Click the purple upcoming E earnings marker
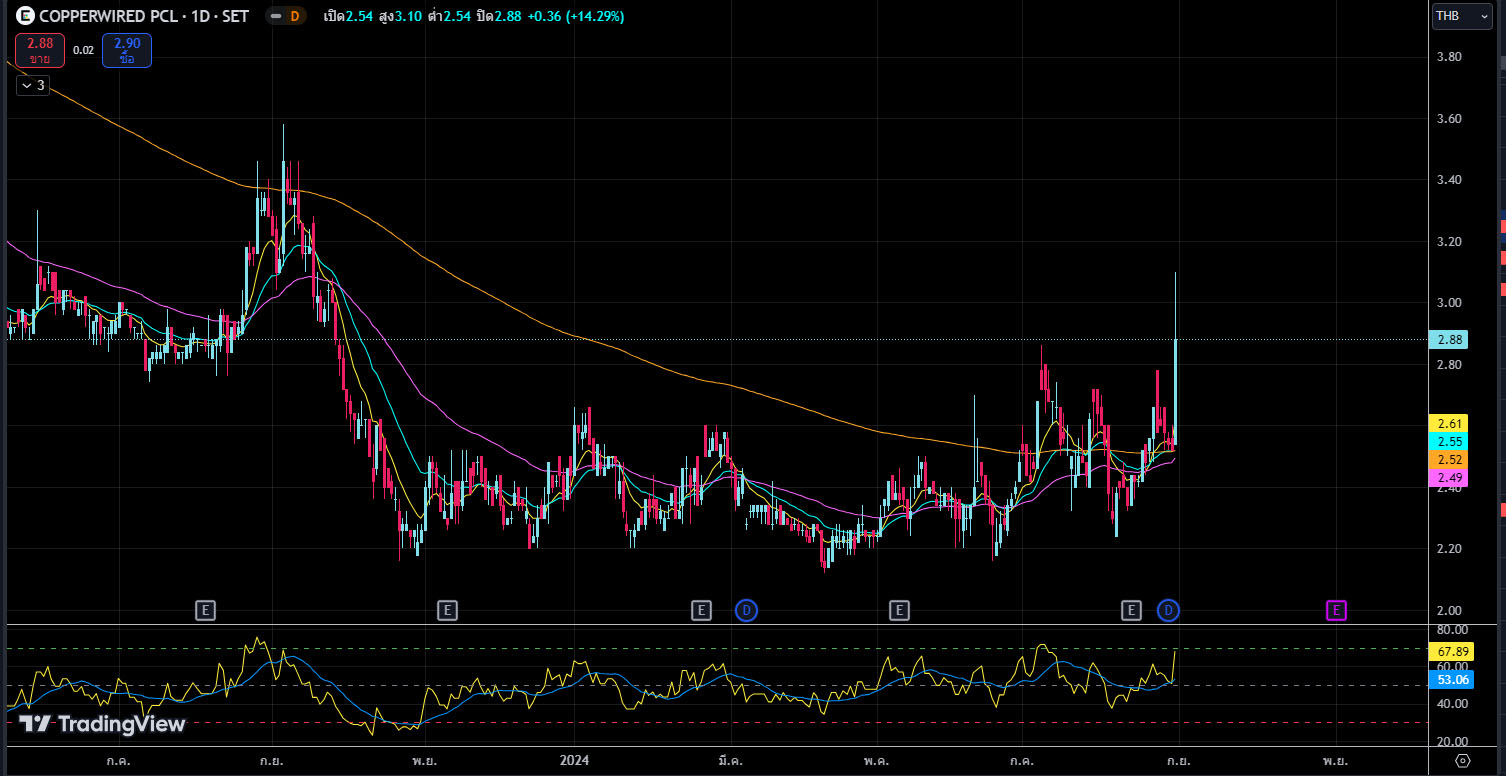Viewport: 1506px width, 776px height. (1336, 610)
